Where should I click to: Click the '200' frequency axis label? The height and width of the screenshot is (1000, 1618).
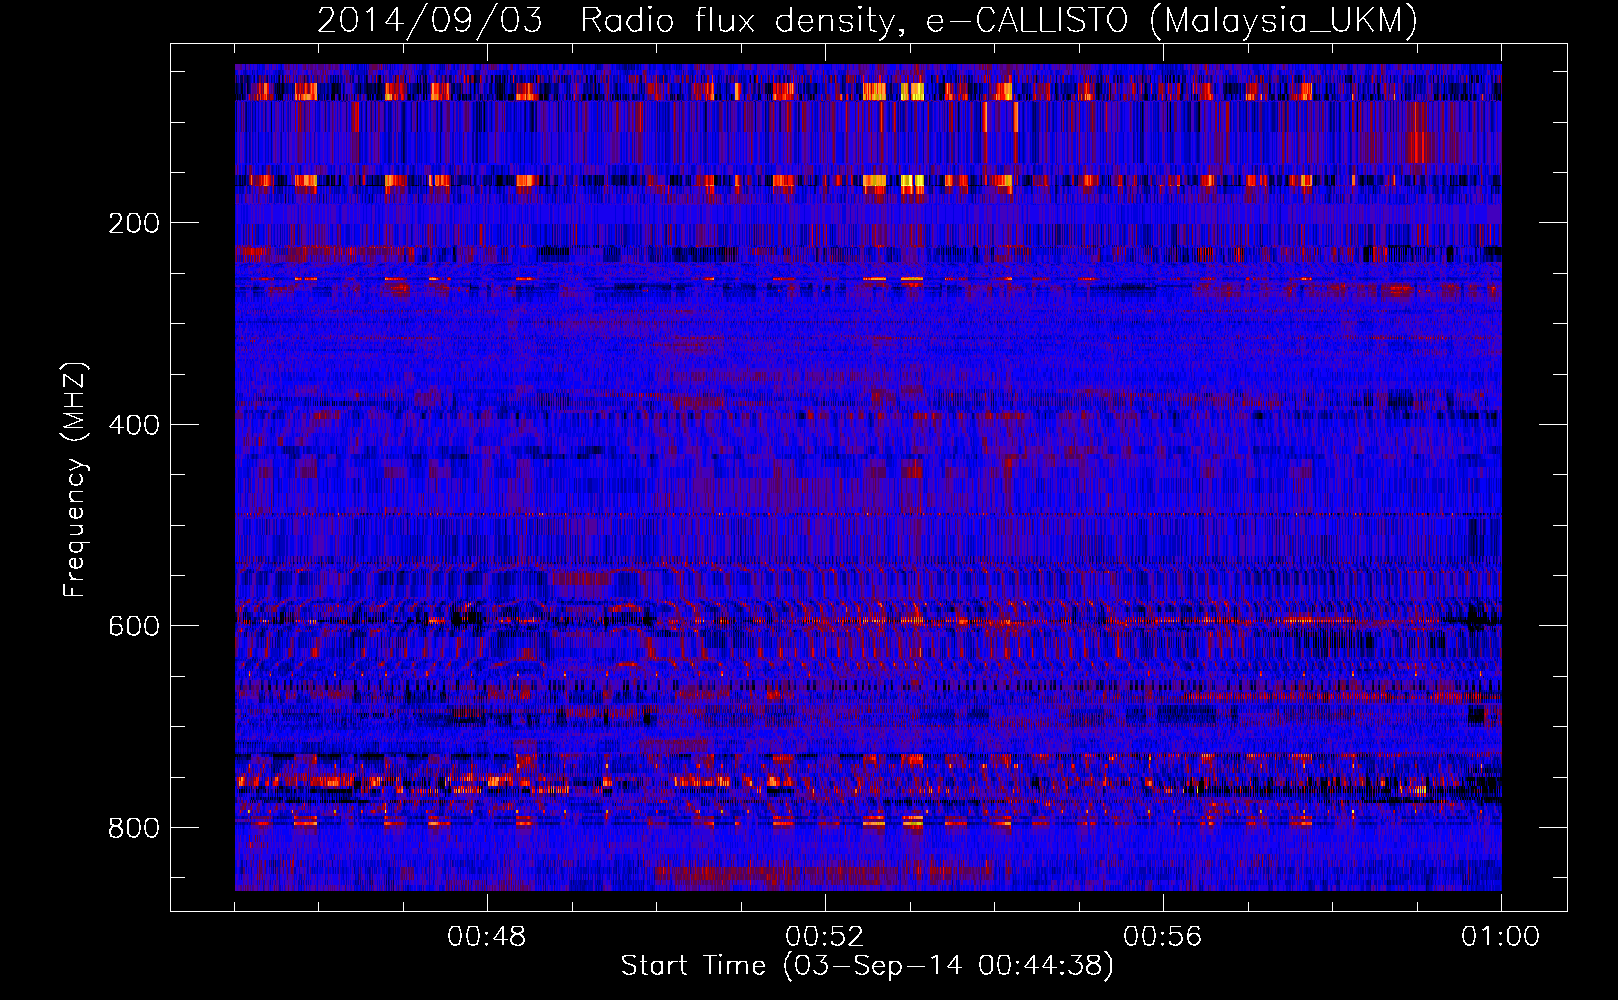[x=133, y=223]
